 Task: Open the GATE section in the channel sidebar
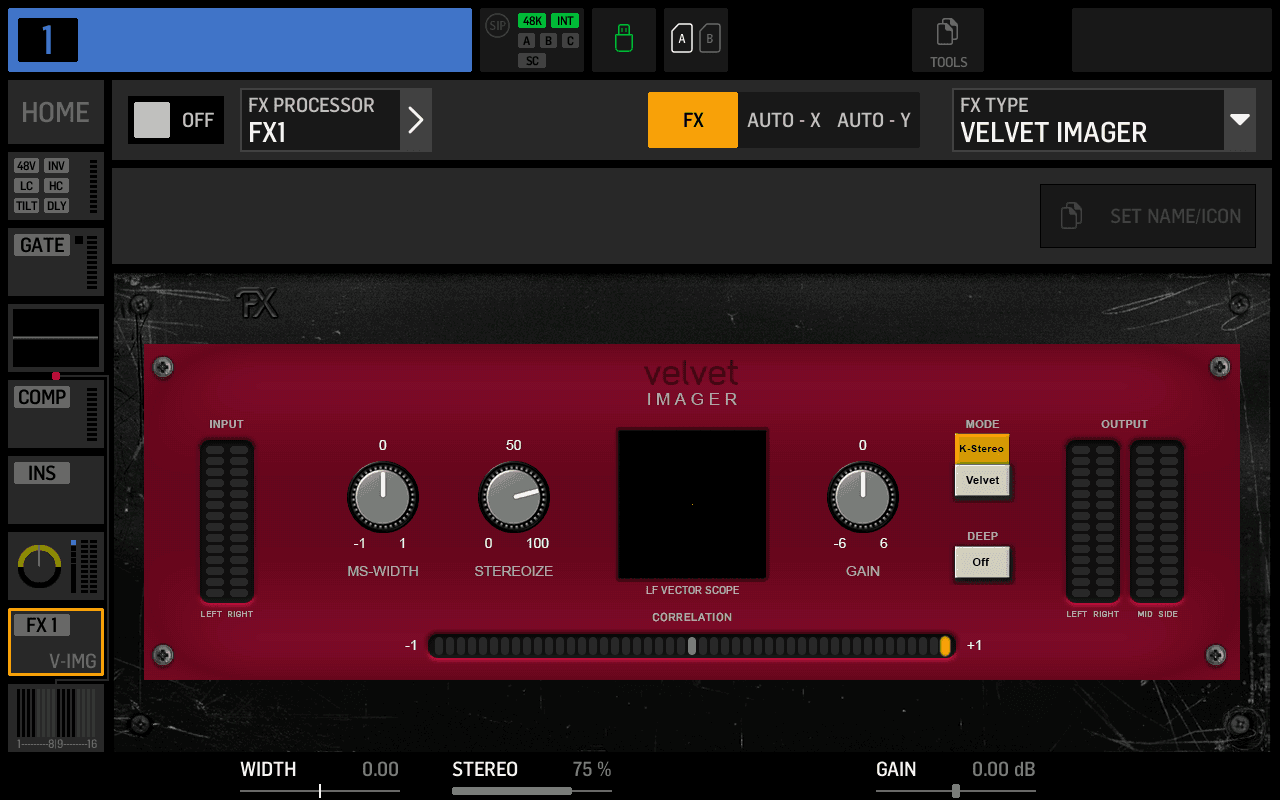tap(55, 262)
